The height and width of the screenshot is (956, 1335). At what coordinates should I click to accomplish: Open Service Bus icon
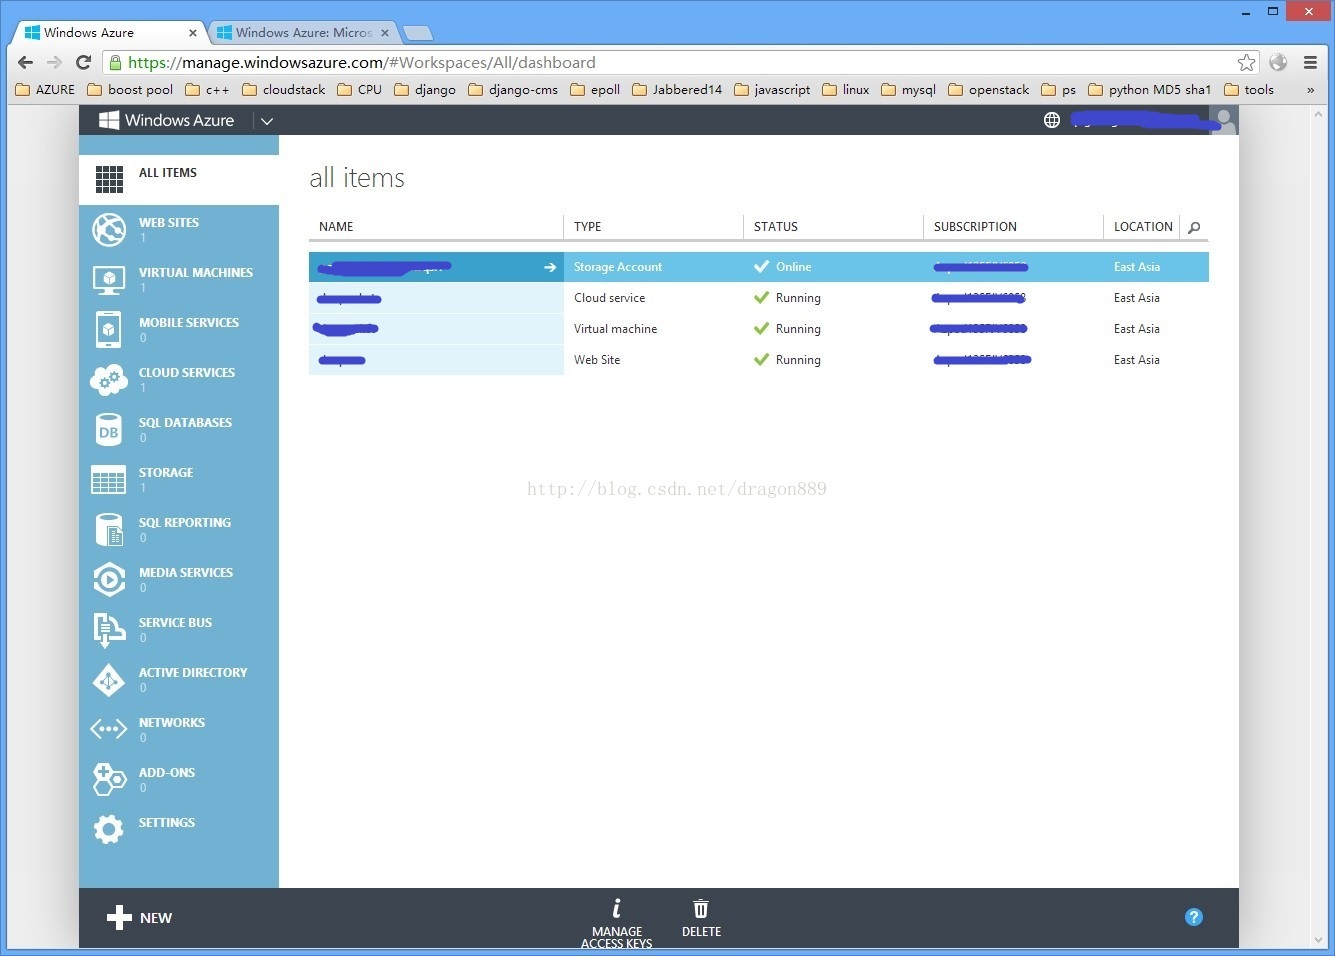click(x=109, y=630)
